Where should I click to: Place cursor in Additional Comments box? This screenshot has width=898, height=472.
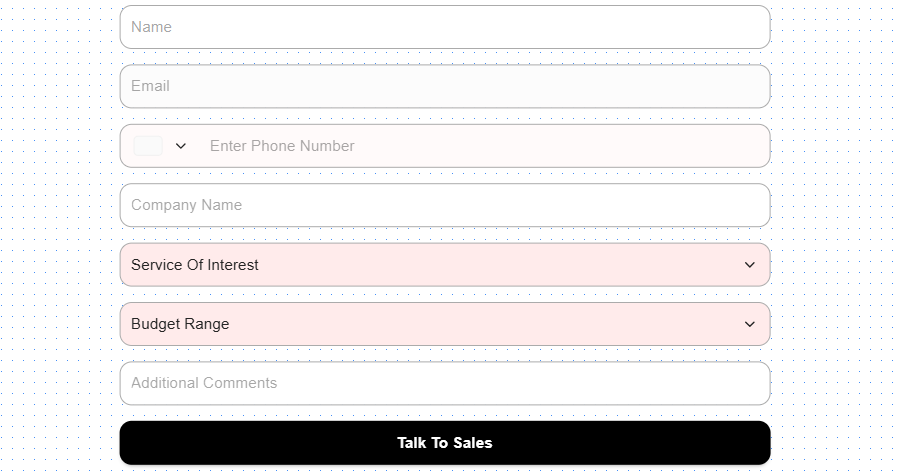click(x=204, y=383)
